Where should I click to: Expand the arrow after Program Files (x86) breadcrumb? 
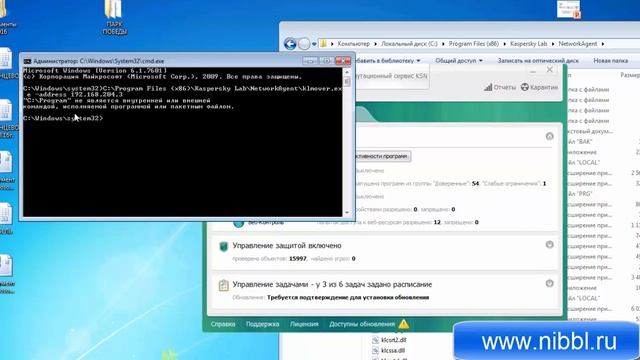pyautogui.click(x=504, y=44)
